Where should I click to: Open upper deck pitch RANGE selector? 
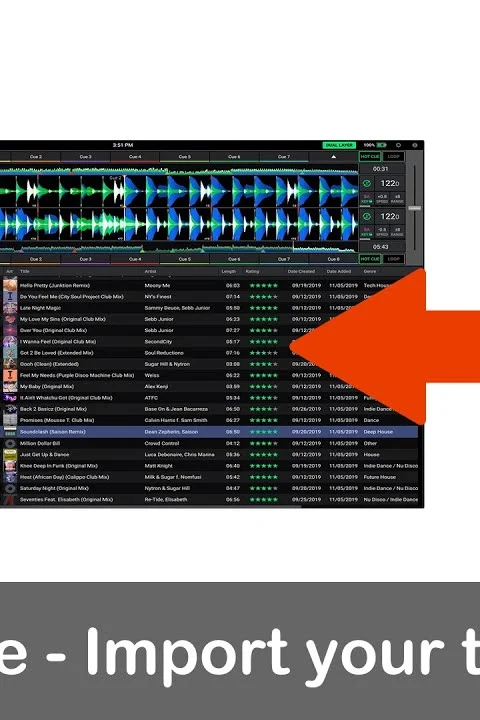[397, 199]
